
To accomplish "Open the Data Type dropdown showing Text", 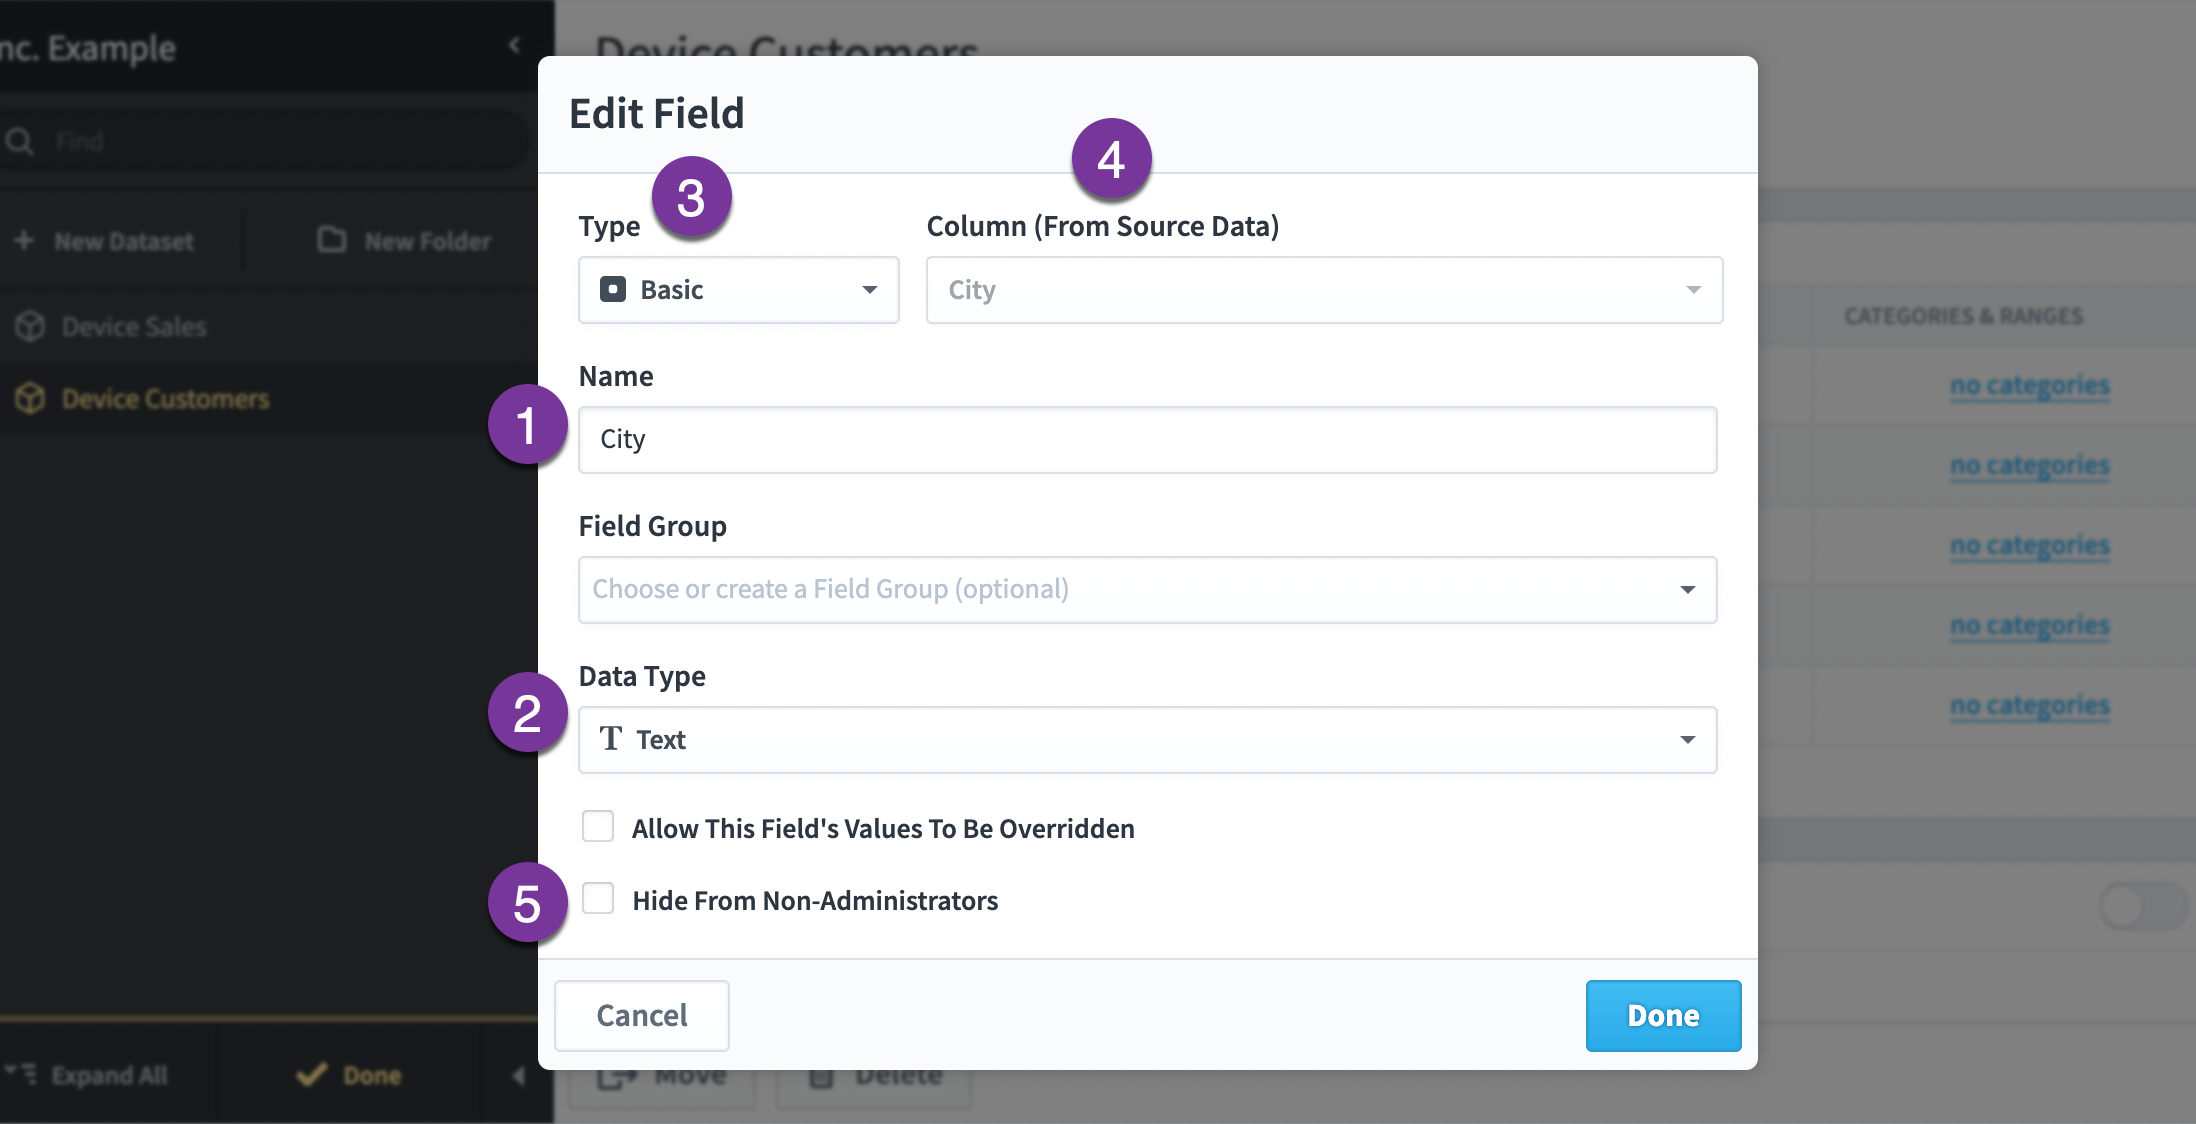I will coord(1148,740).
